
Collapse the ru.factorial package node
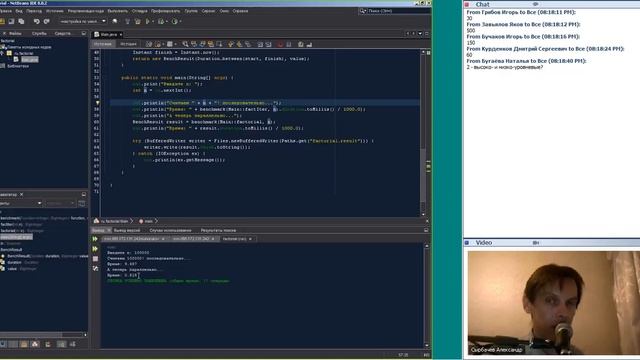[2, 53]
